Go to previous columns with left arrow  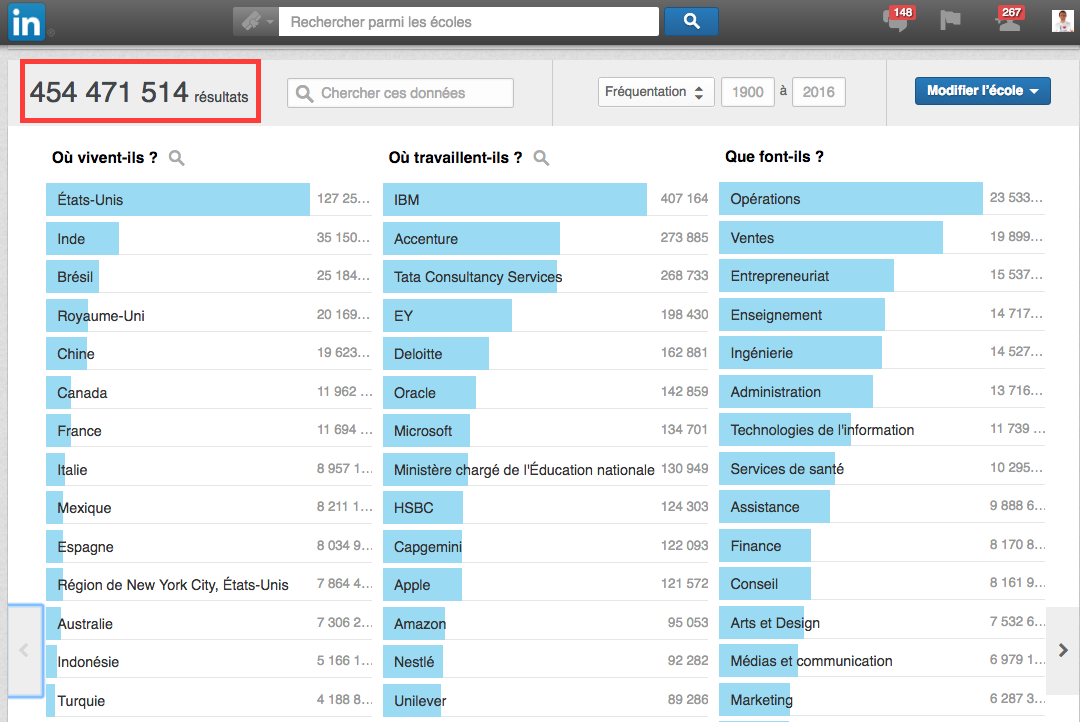pyautogui.click(x=25, y=650)
